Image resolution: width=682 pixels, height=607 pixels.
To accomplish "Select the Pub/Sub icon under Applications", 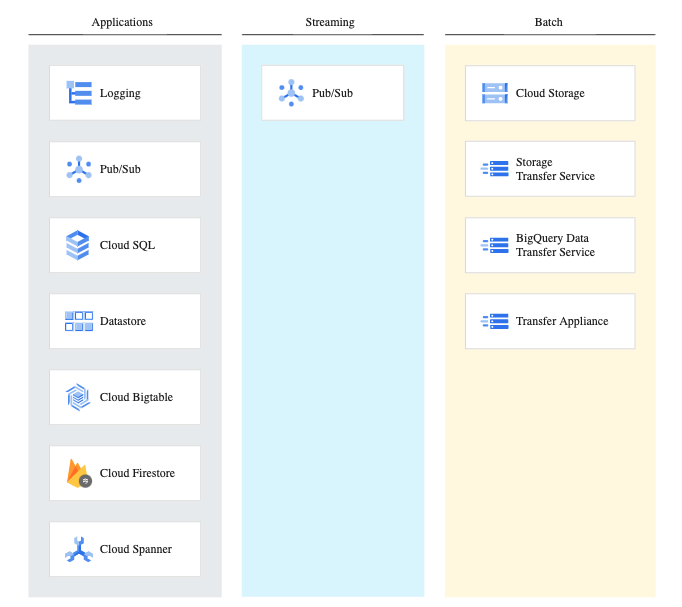I will click(x=78, y=169).
